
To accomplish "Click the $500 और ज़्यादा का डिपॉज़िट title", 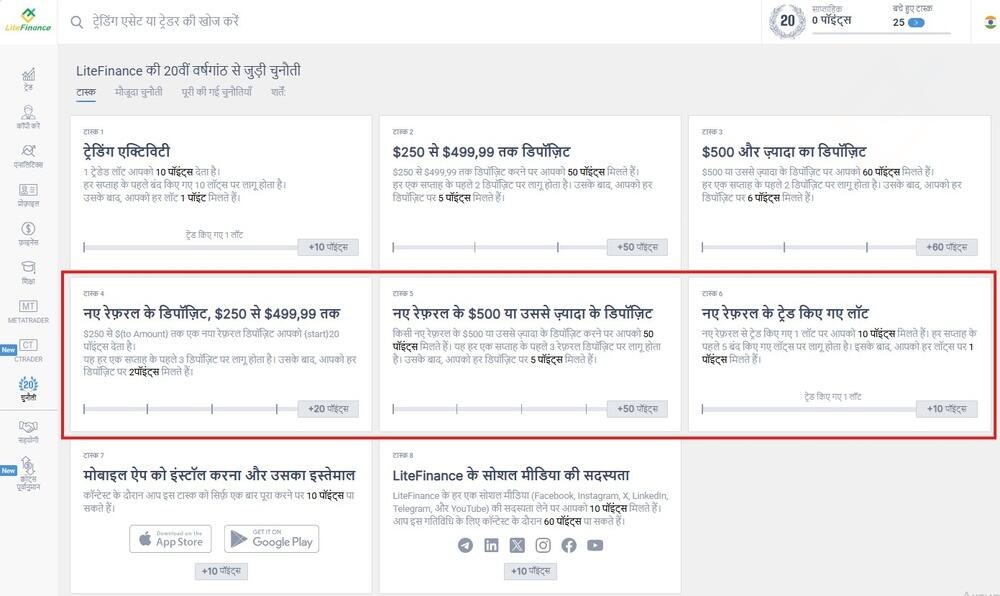I will (784, 152).
